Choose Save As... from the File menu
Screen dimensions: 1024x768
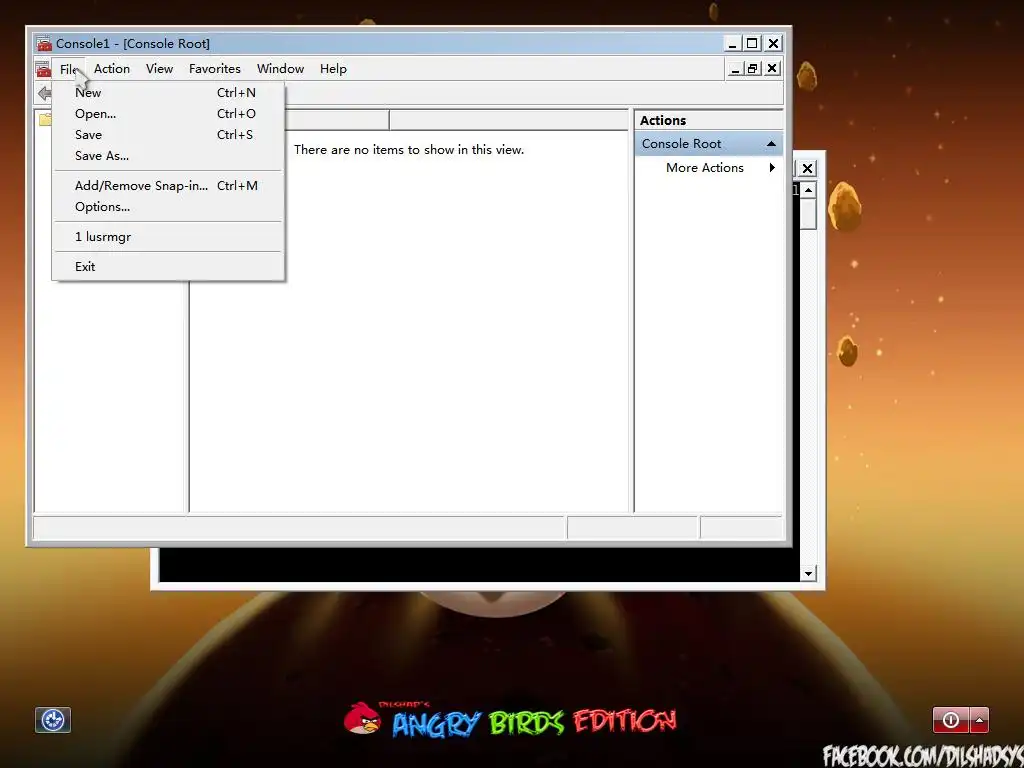168,155
